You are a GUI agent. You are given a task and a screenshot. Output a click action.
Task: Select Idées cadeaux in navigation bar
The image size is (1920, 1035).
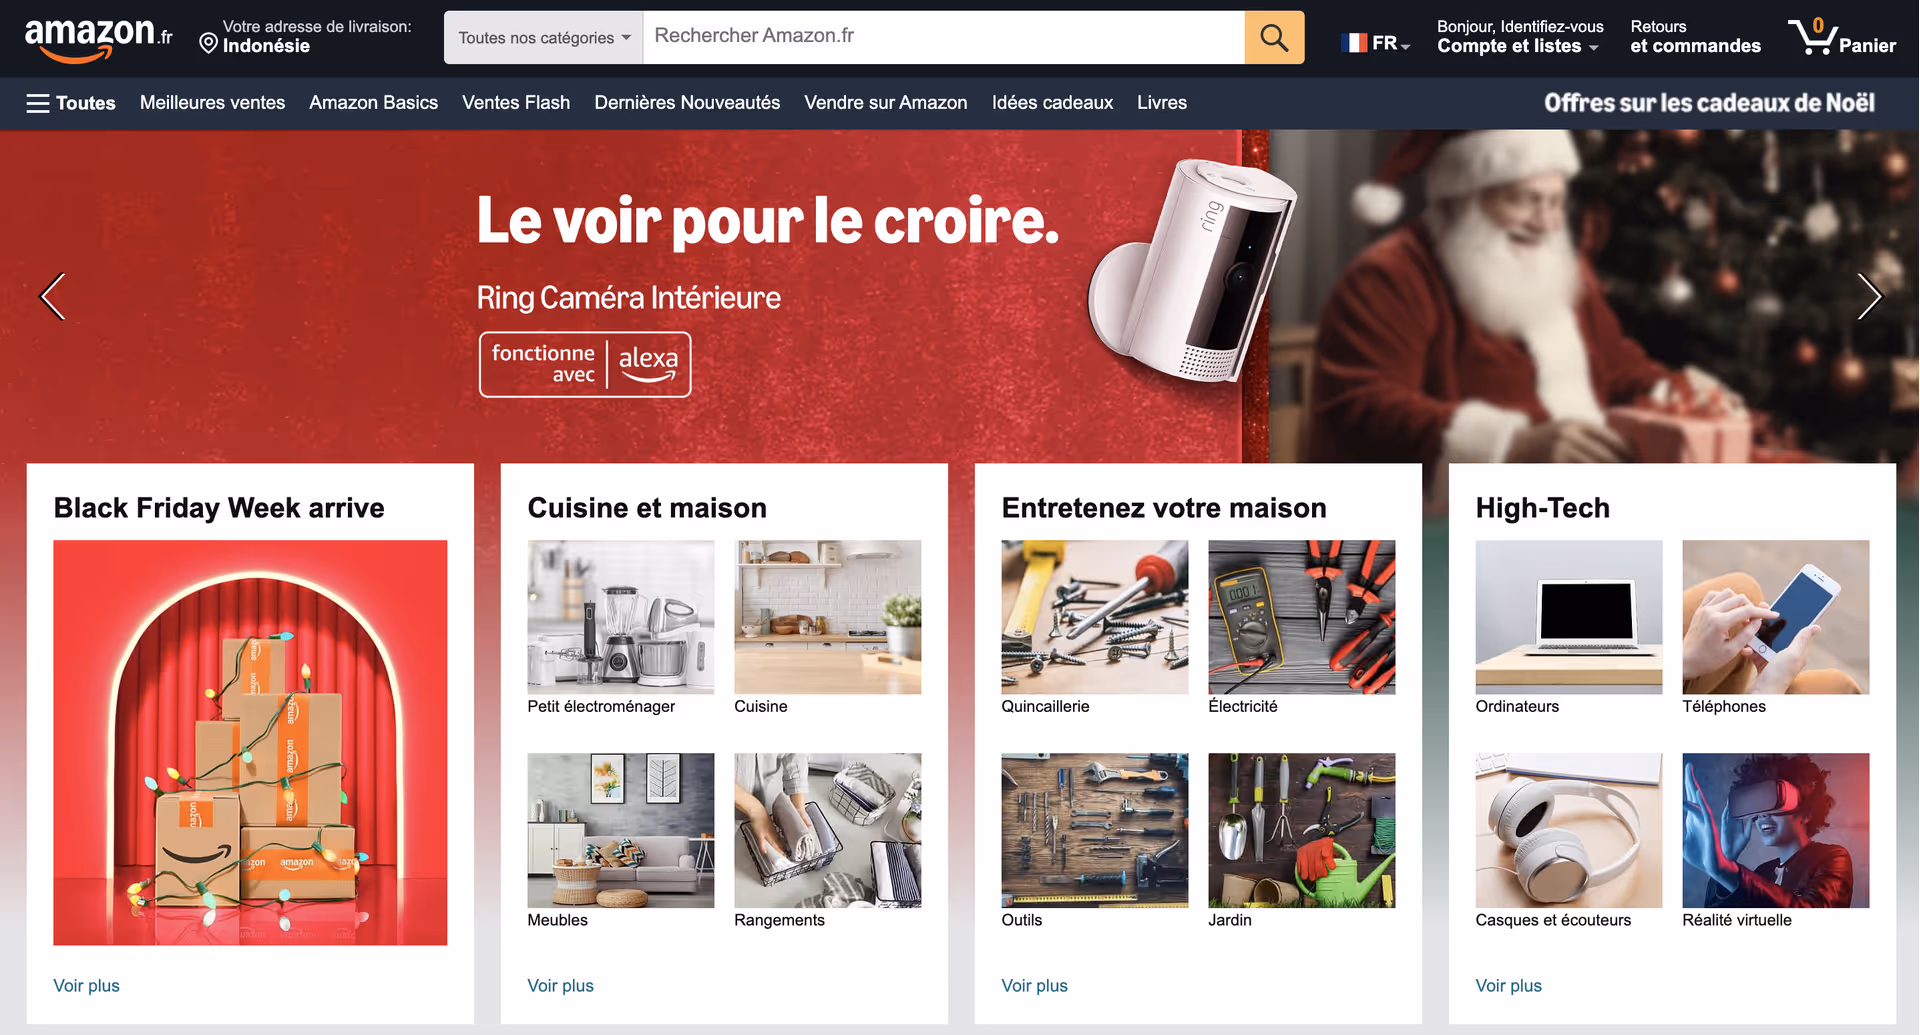(x=1052, y=103)
